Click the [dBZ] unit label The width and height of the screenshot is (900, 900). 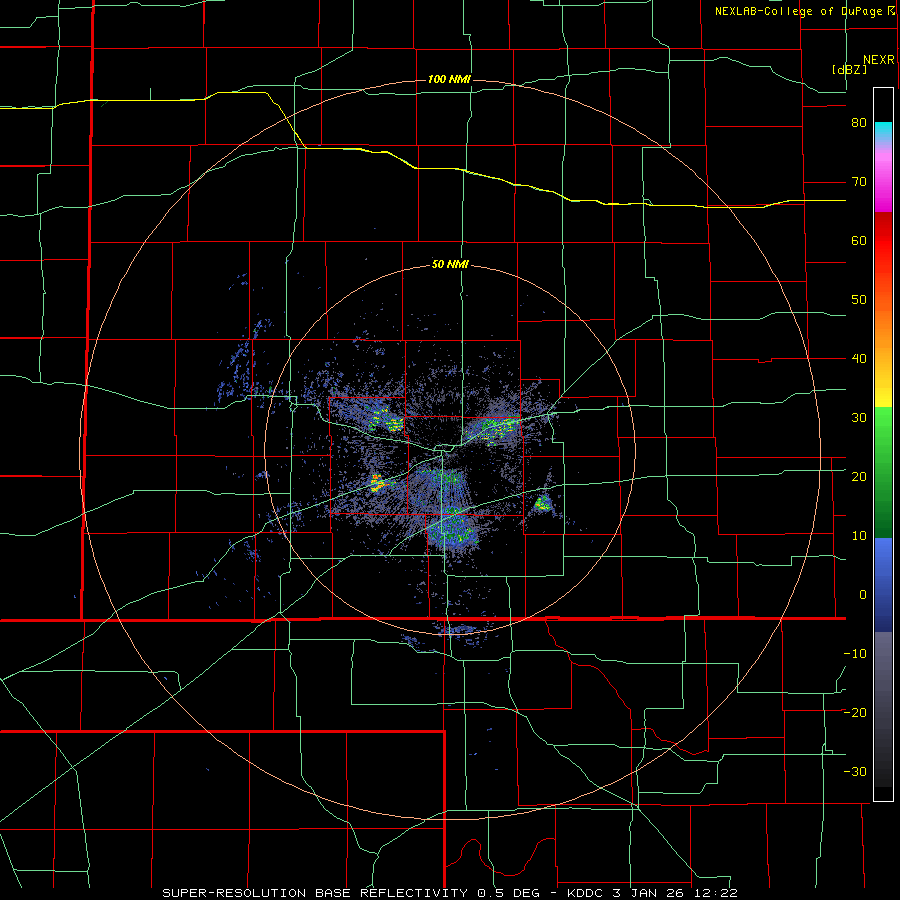(x=849, y=69)
